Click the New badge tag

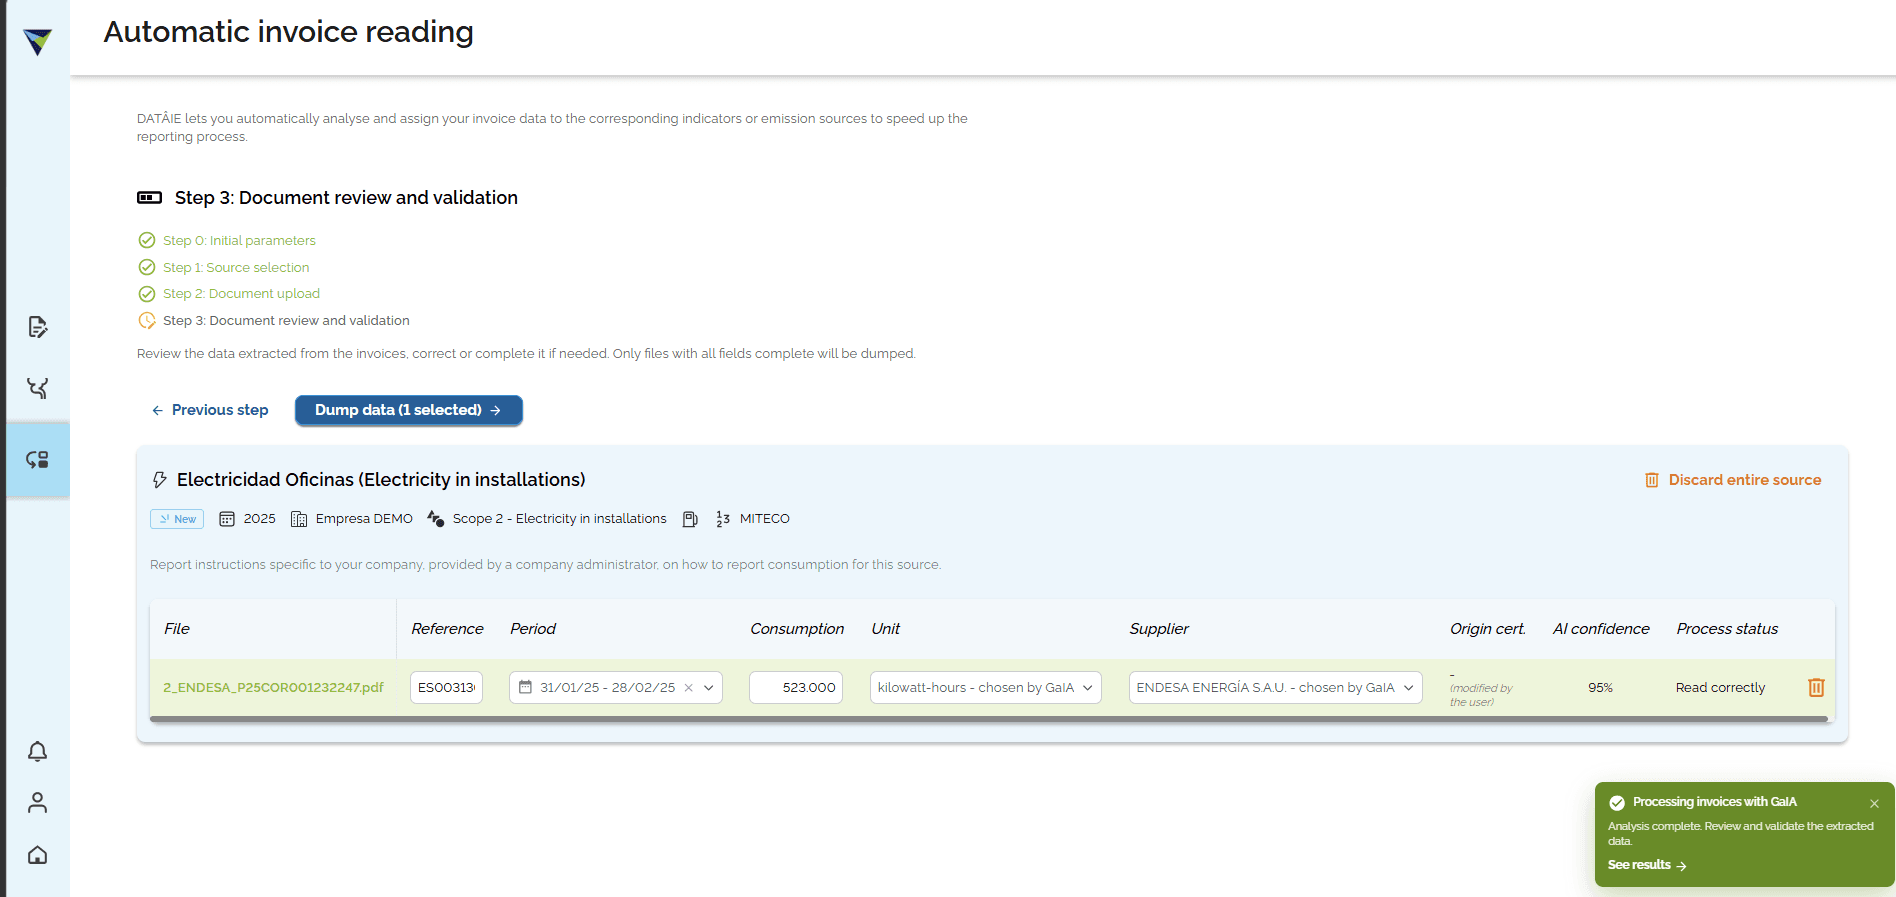click(x=177, y=519)
